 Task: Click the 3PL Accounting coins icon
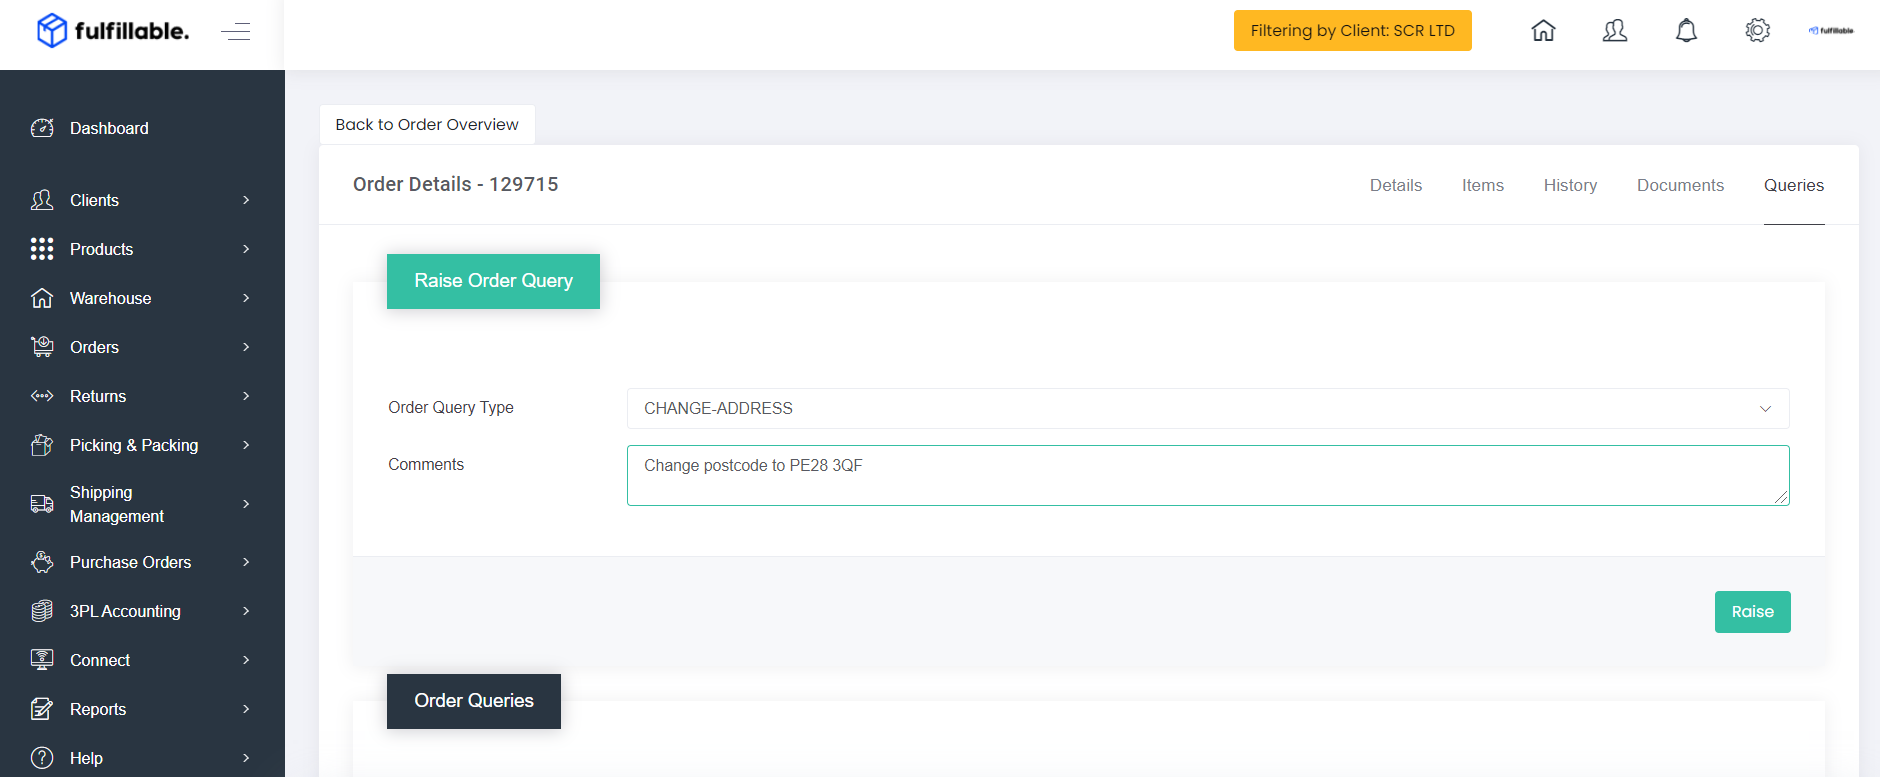[42, 611]
